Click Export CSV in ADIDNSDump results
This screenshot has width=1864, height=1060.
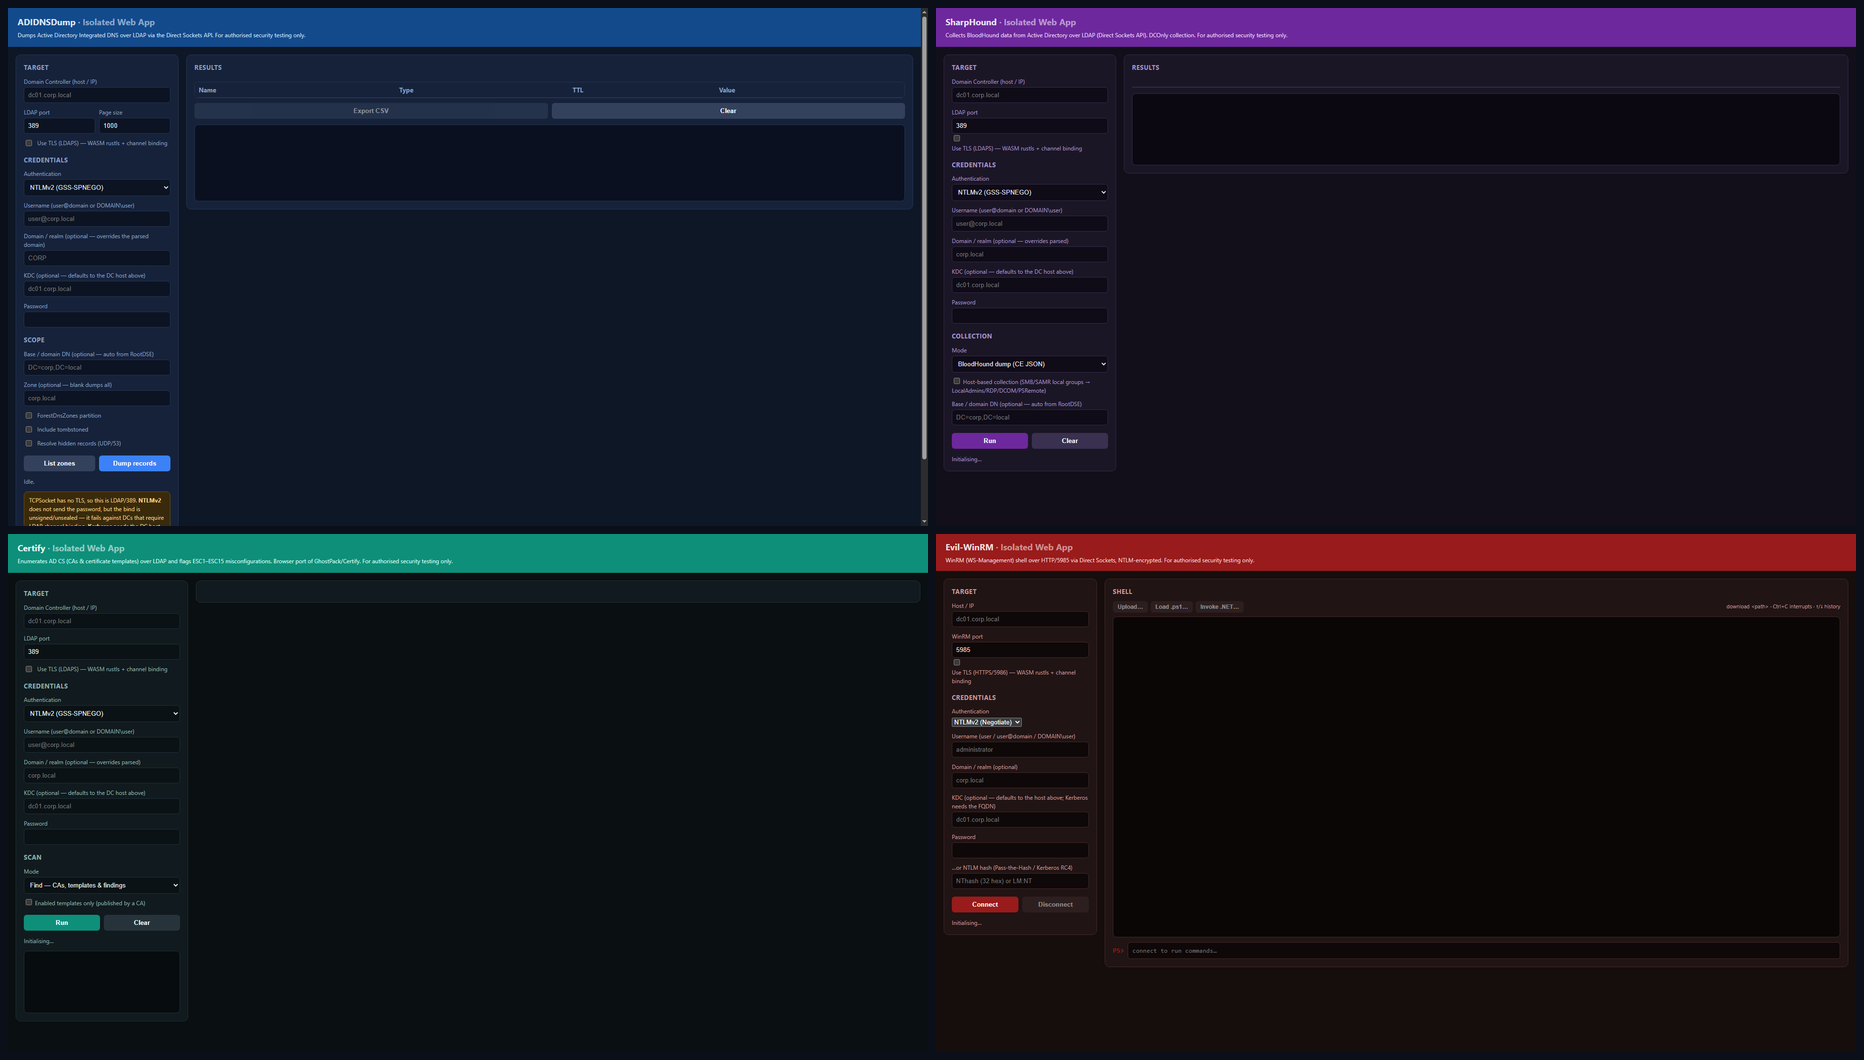371,111
